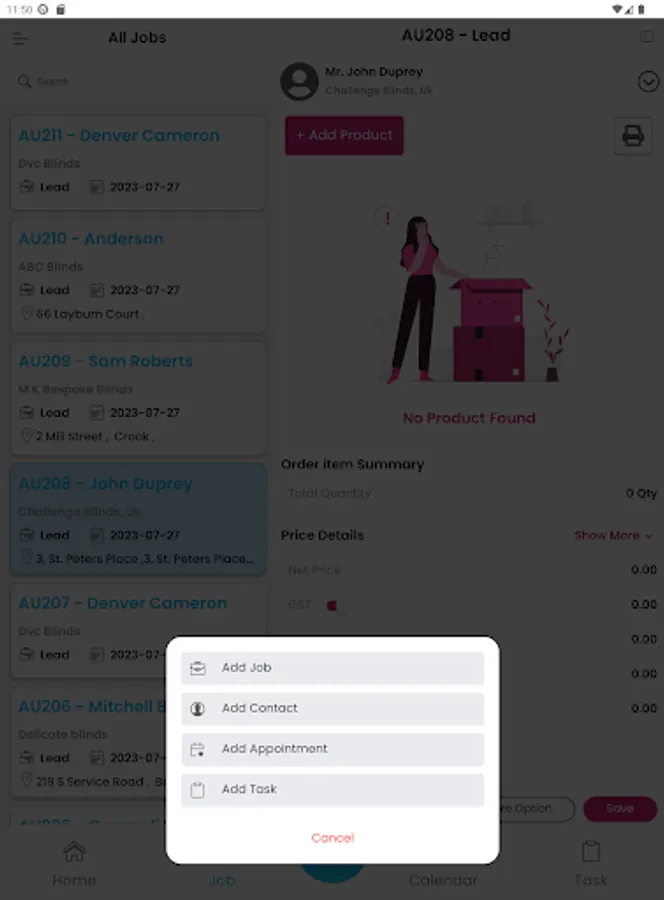Toggle the GST switch

pyautogui.click(x=334, y=606)
